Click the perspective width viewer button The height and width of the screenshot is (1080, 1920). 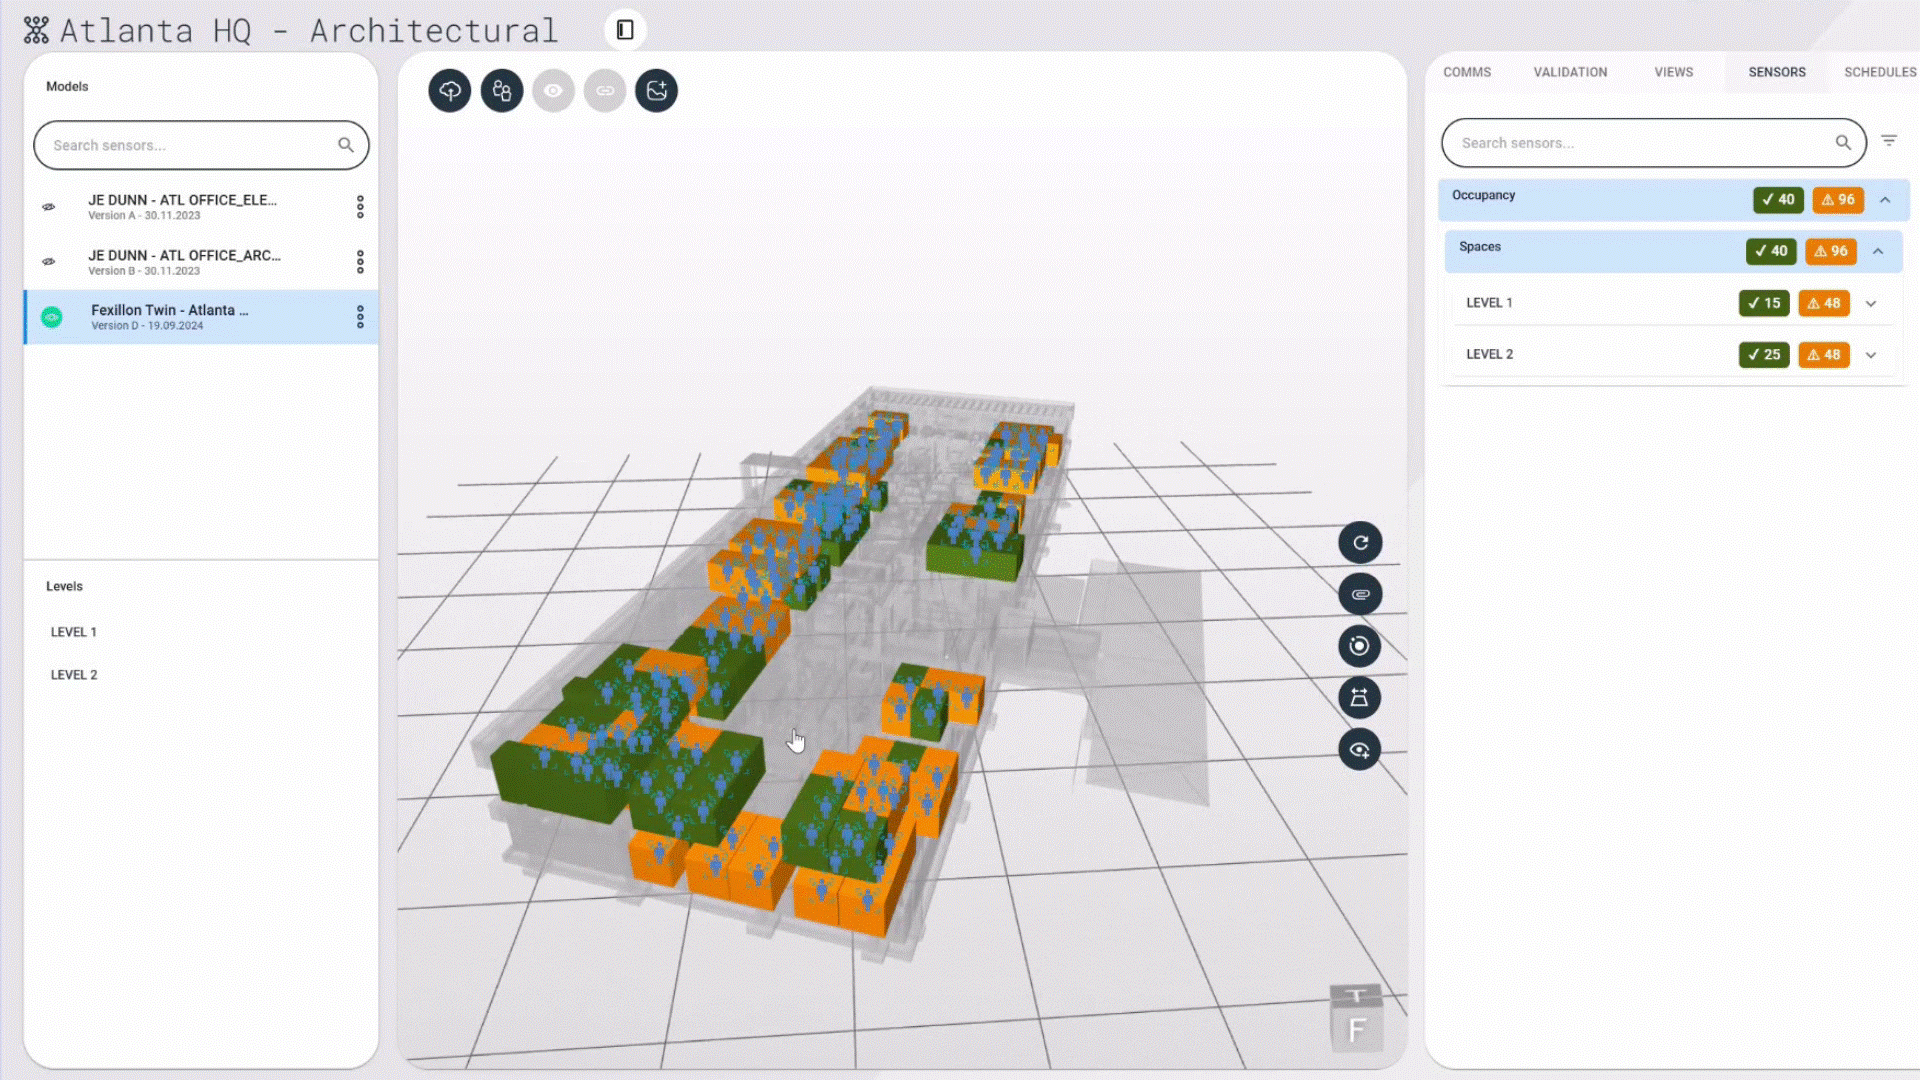[x=1360, y=698]
